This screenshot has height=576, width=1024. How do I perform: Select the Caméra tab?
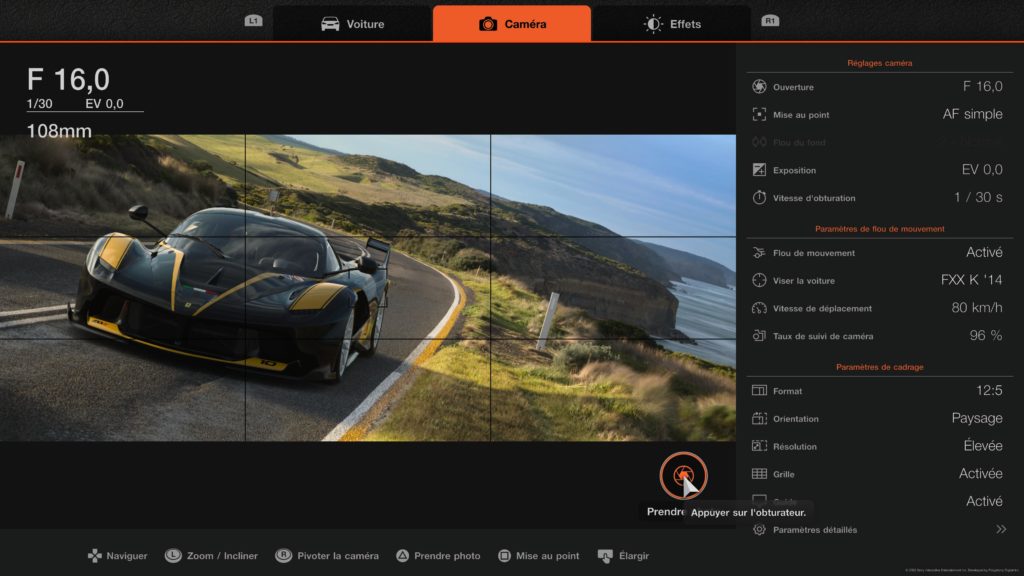[512, 24]
